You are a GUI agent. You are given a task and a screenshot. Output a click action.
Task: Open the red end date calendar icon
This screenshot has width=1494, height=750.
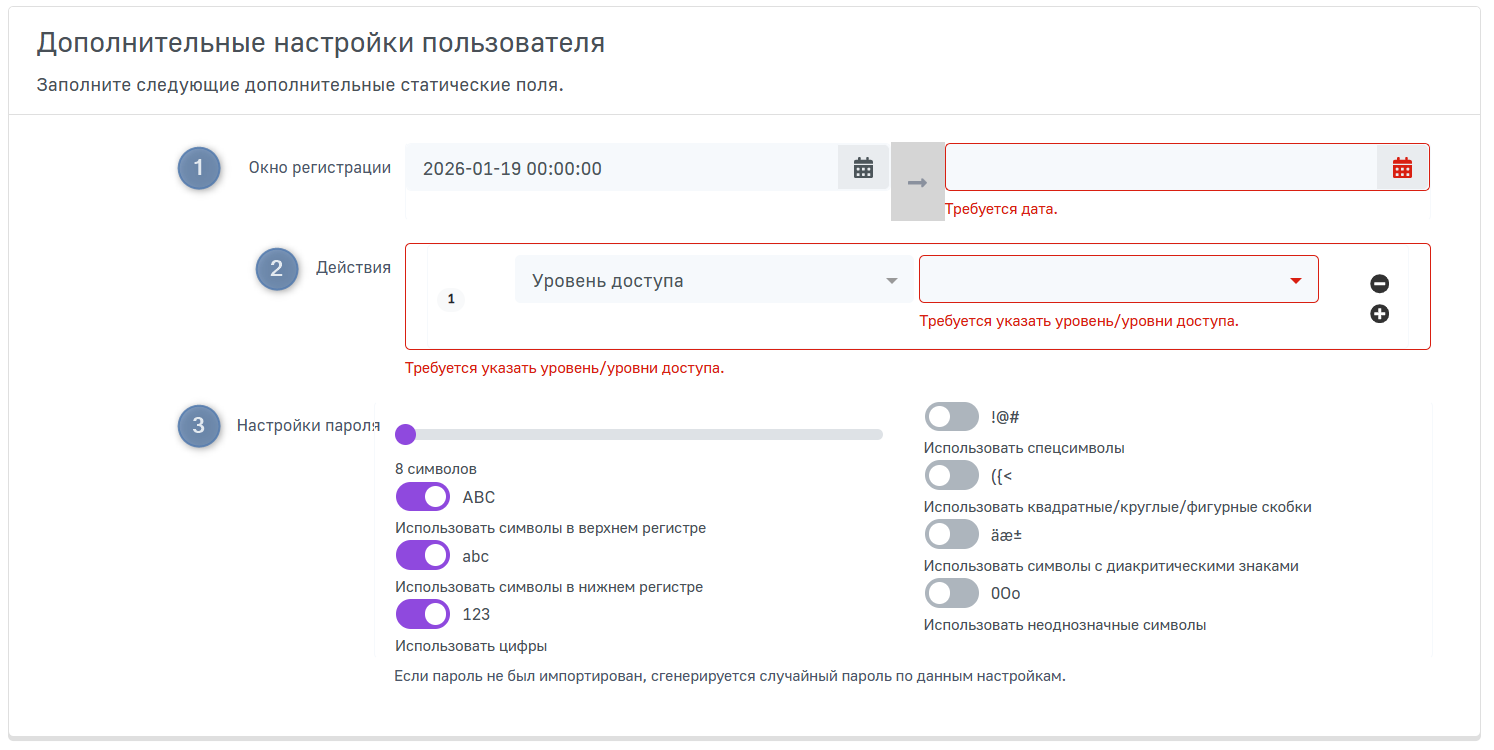pyautogui.click(x=1402, y=168)
